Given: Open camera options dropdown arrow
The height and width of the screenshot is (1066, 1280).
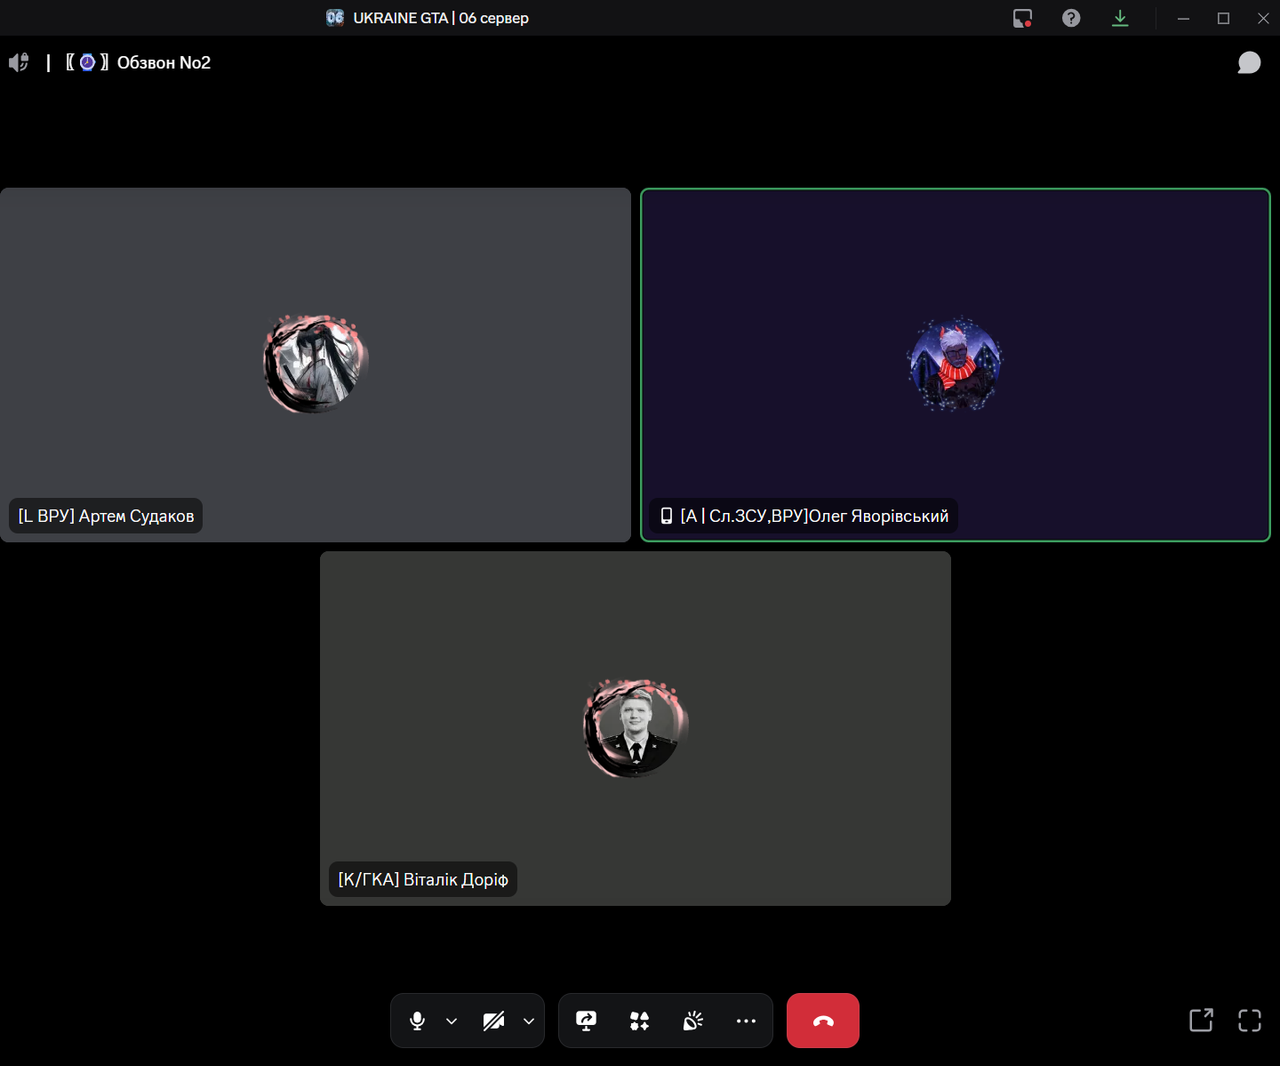Looking at the screenshot, I should click(529, 1021).
